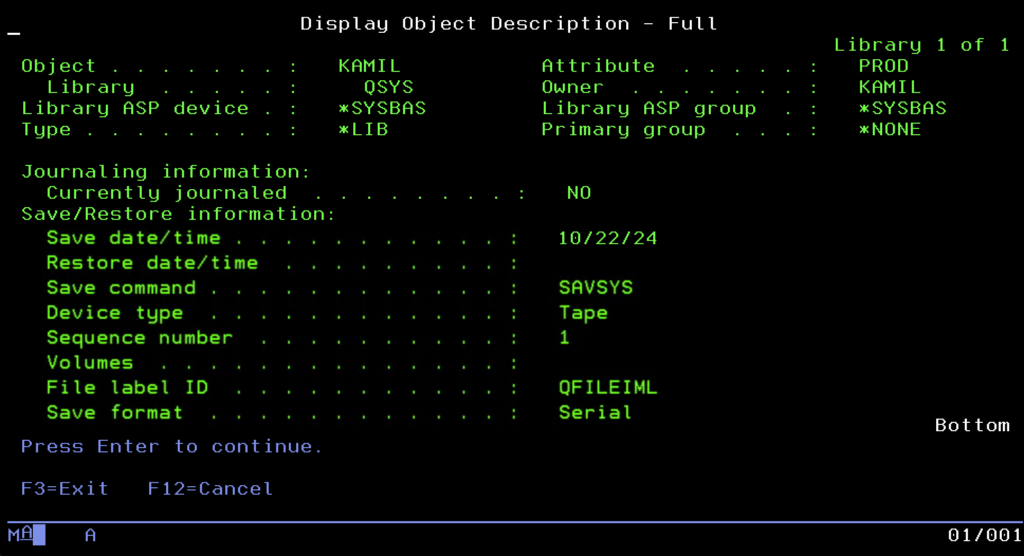The image size is (1024, 556).
Task: Click the Owner value KAMIL
Action: click(890, 88)
